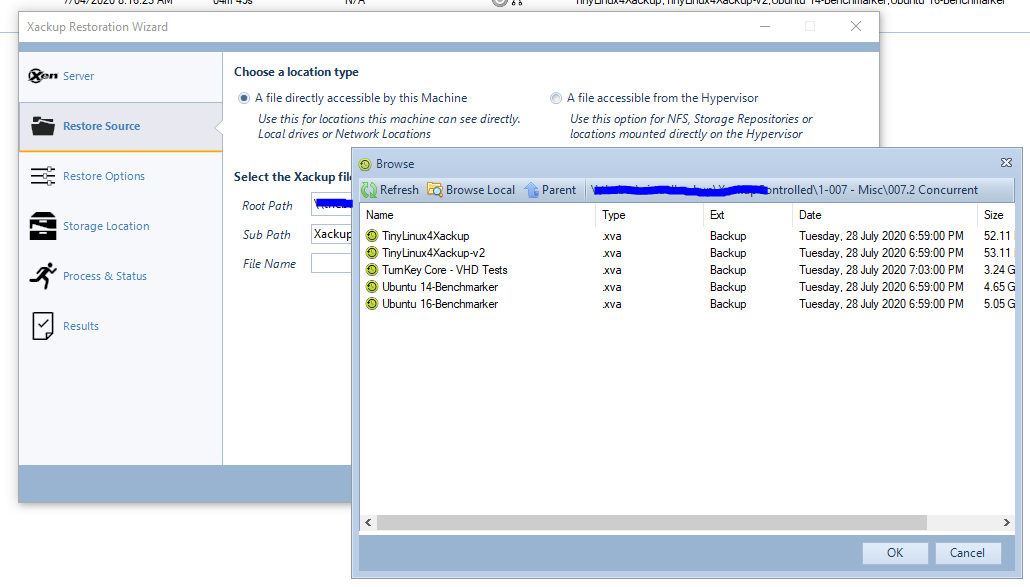The width and height of the screenshot is (1030, 587).
Task: Sort list by Type column header
Action: click(650, 215)
